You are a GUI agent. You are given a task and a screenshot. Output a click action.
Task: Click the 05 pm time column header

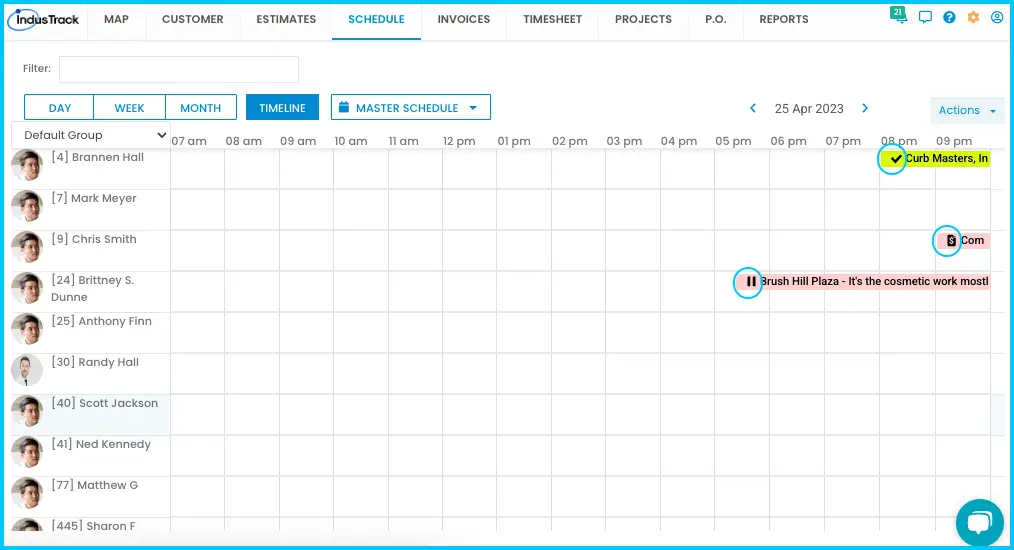tap(733, 141)
